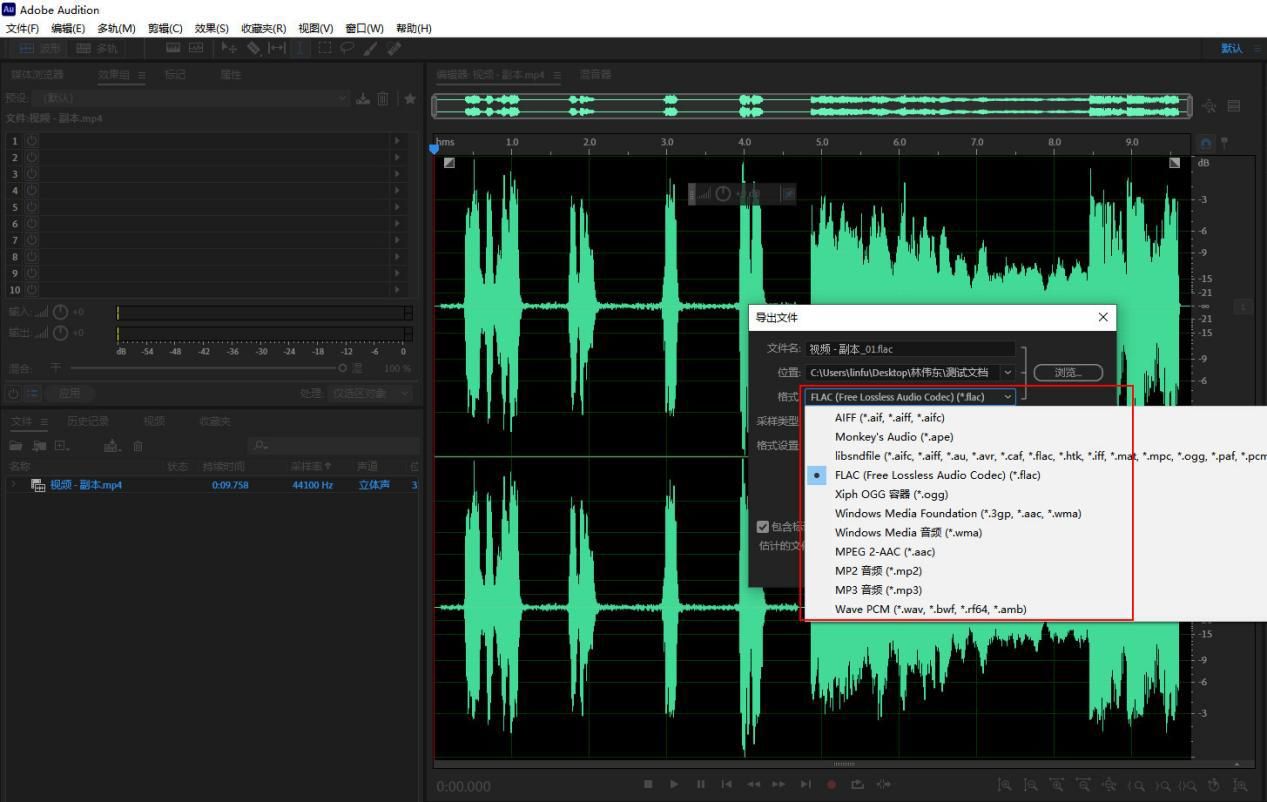The height and width of the screenshot is (802, 1267).
Task: Jump playhead to previous marker
Action: coord(726,784)
